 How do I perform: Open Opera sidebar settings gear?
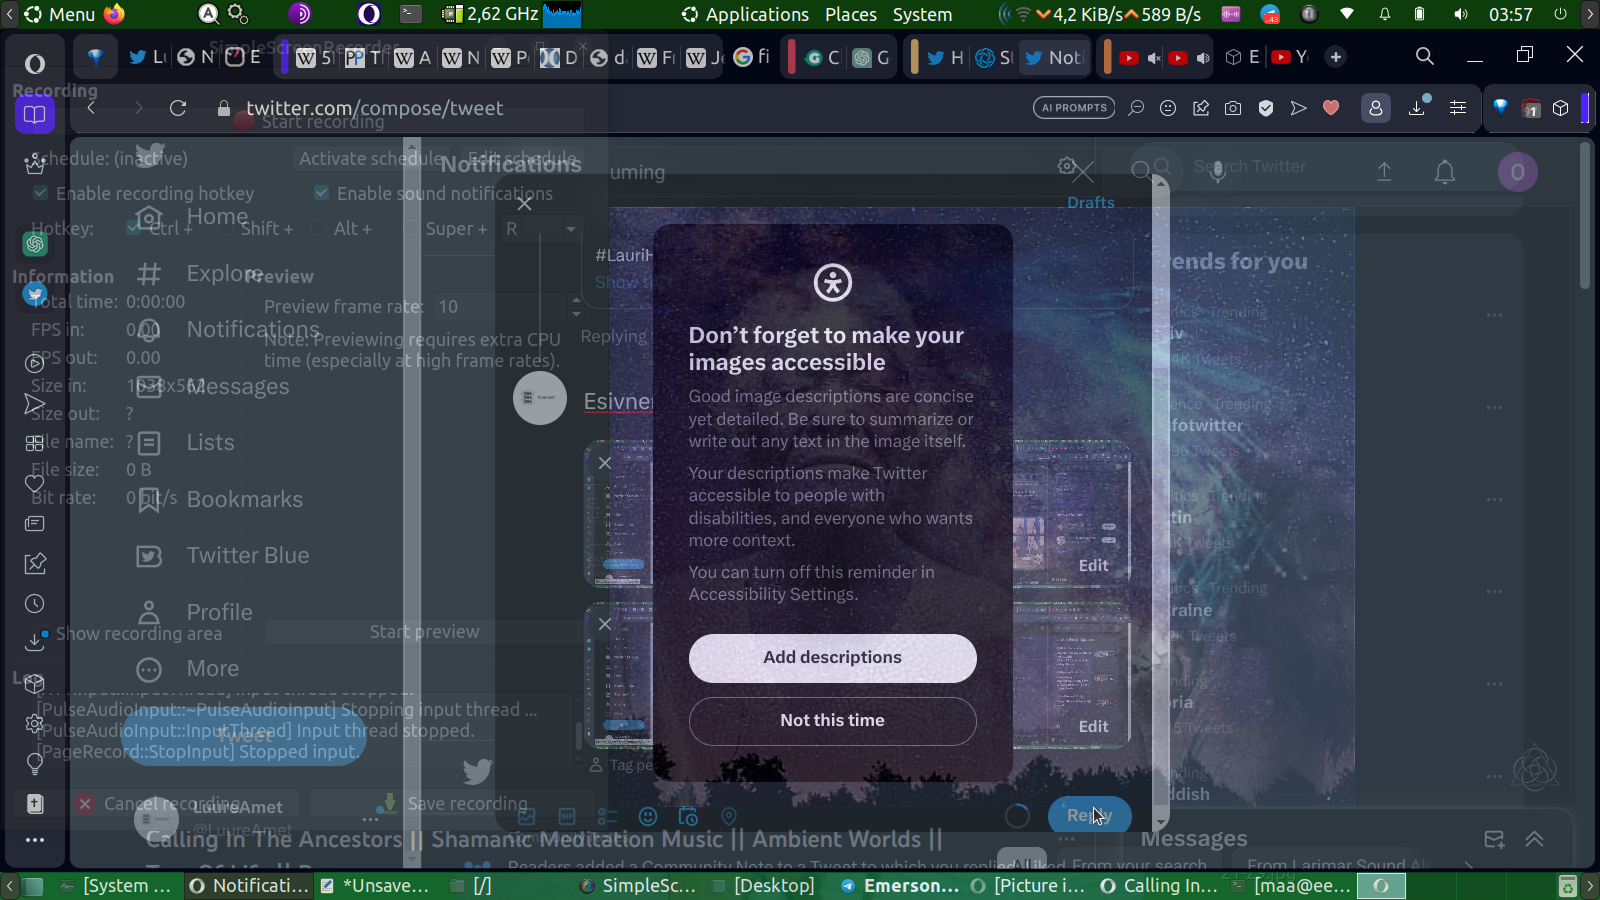(35, 723)
